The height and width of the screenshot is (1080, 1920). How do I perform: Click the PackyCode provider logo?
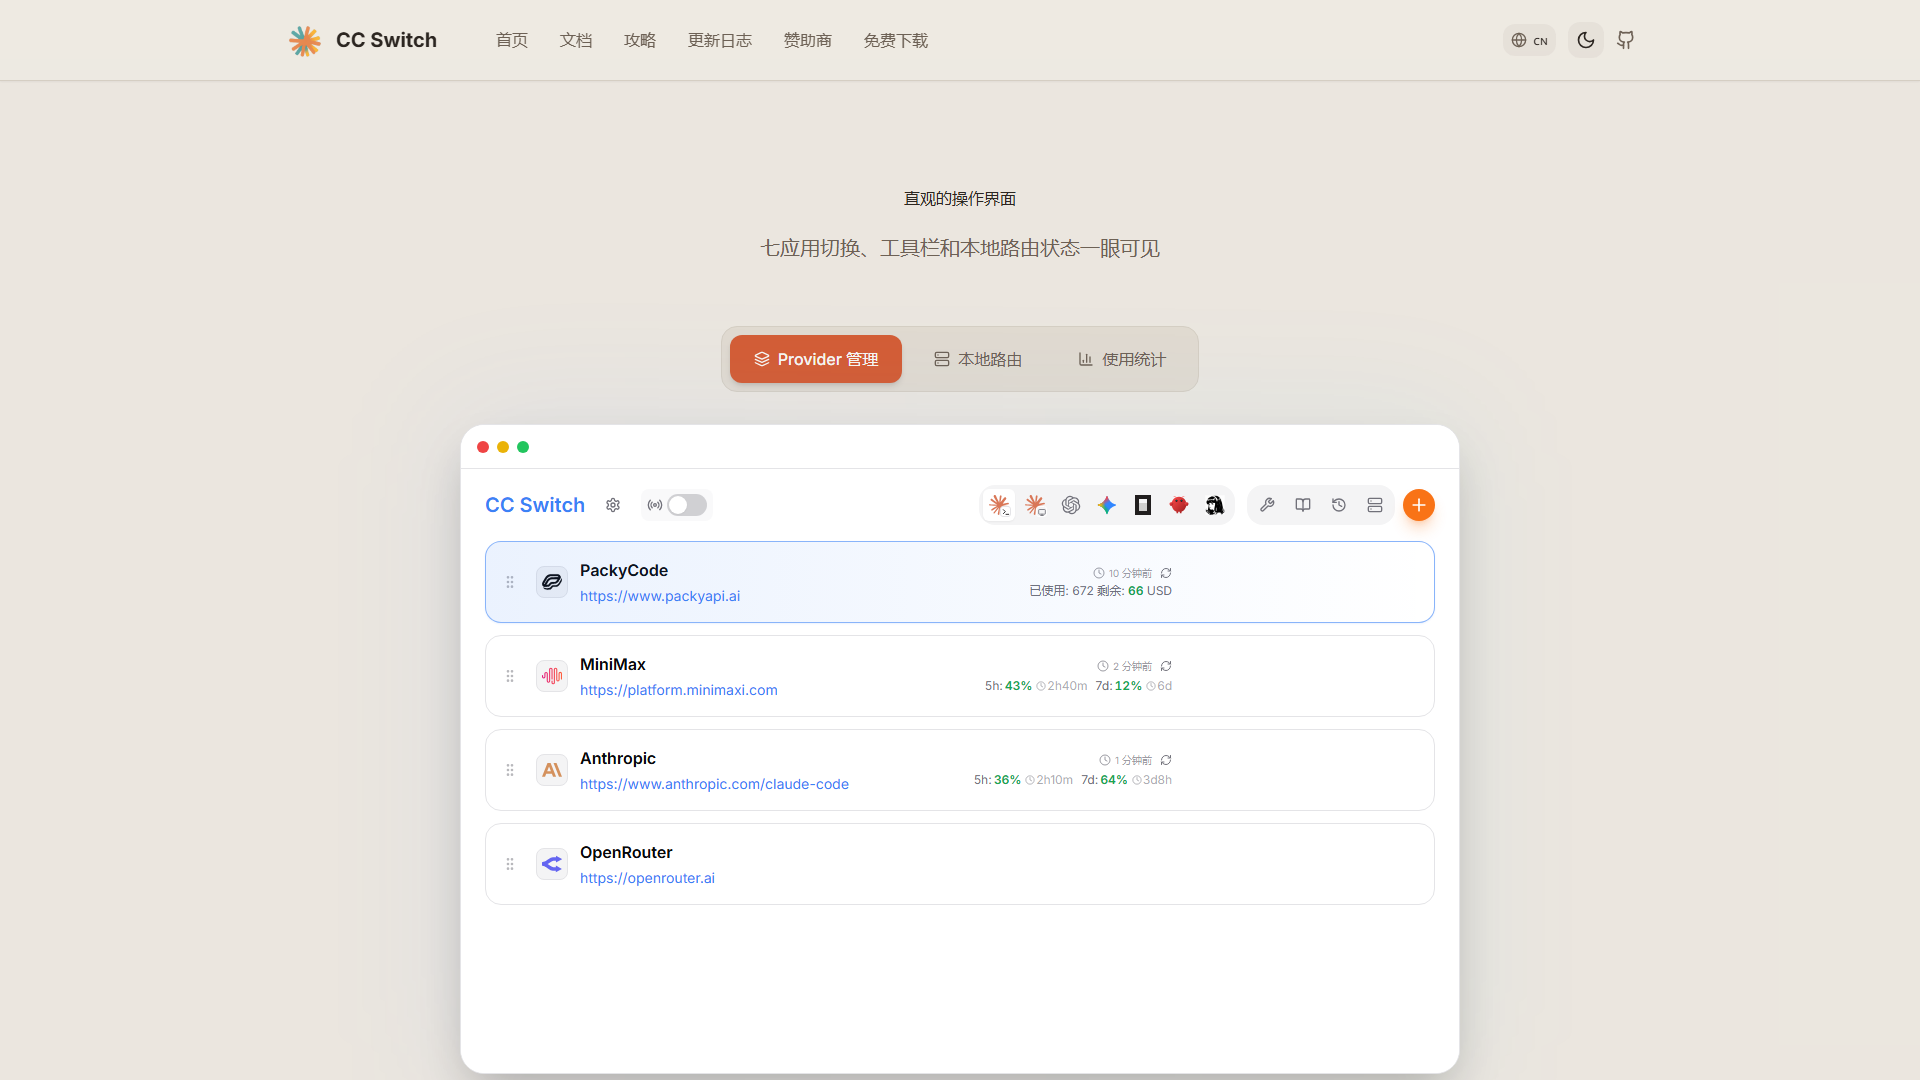click(552, 582)
